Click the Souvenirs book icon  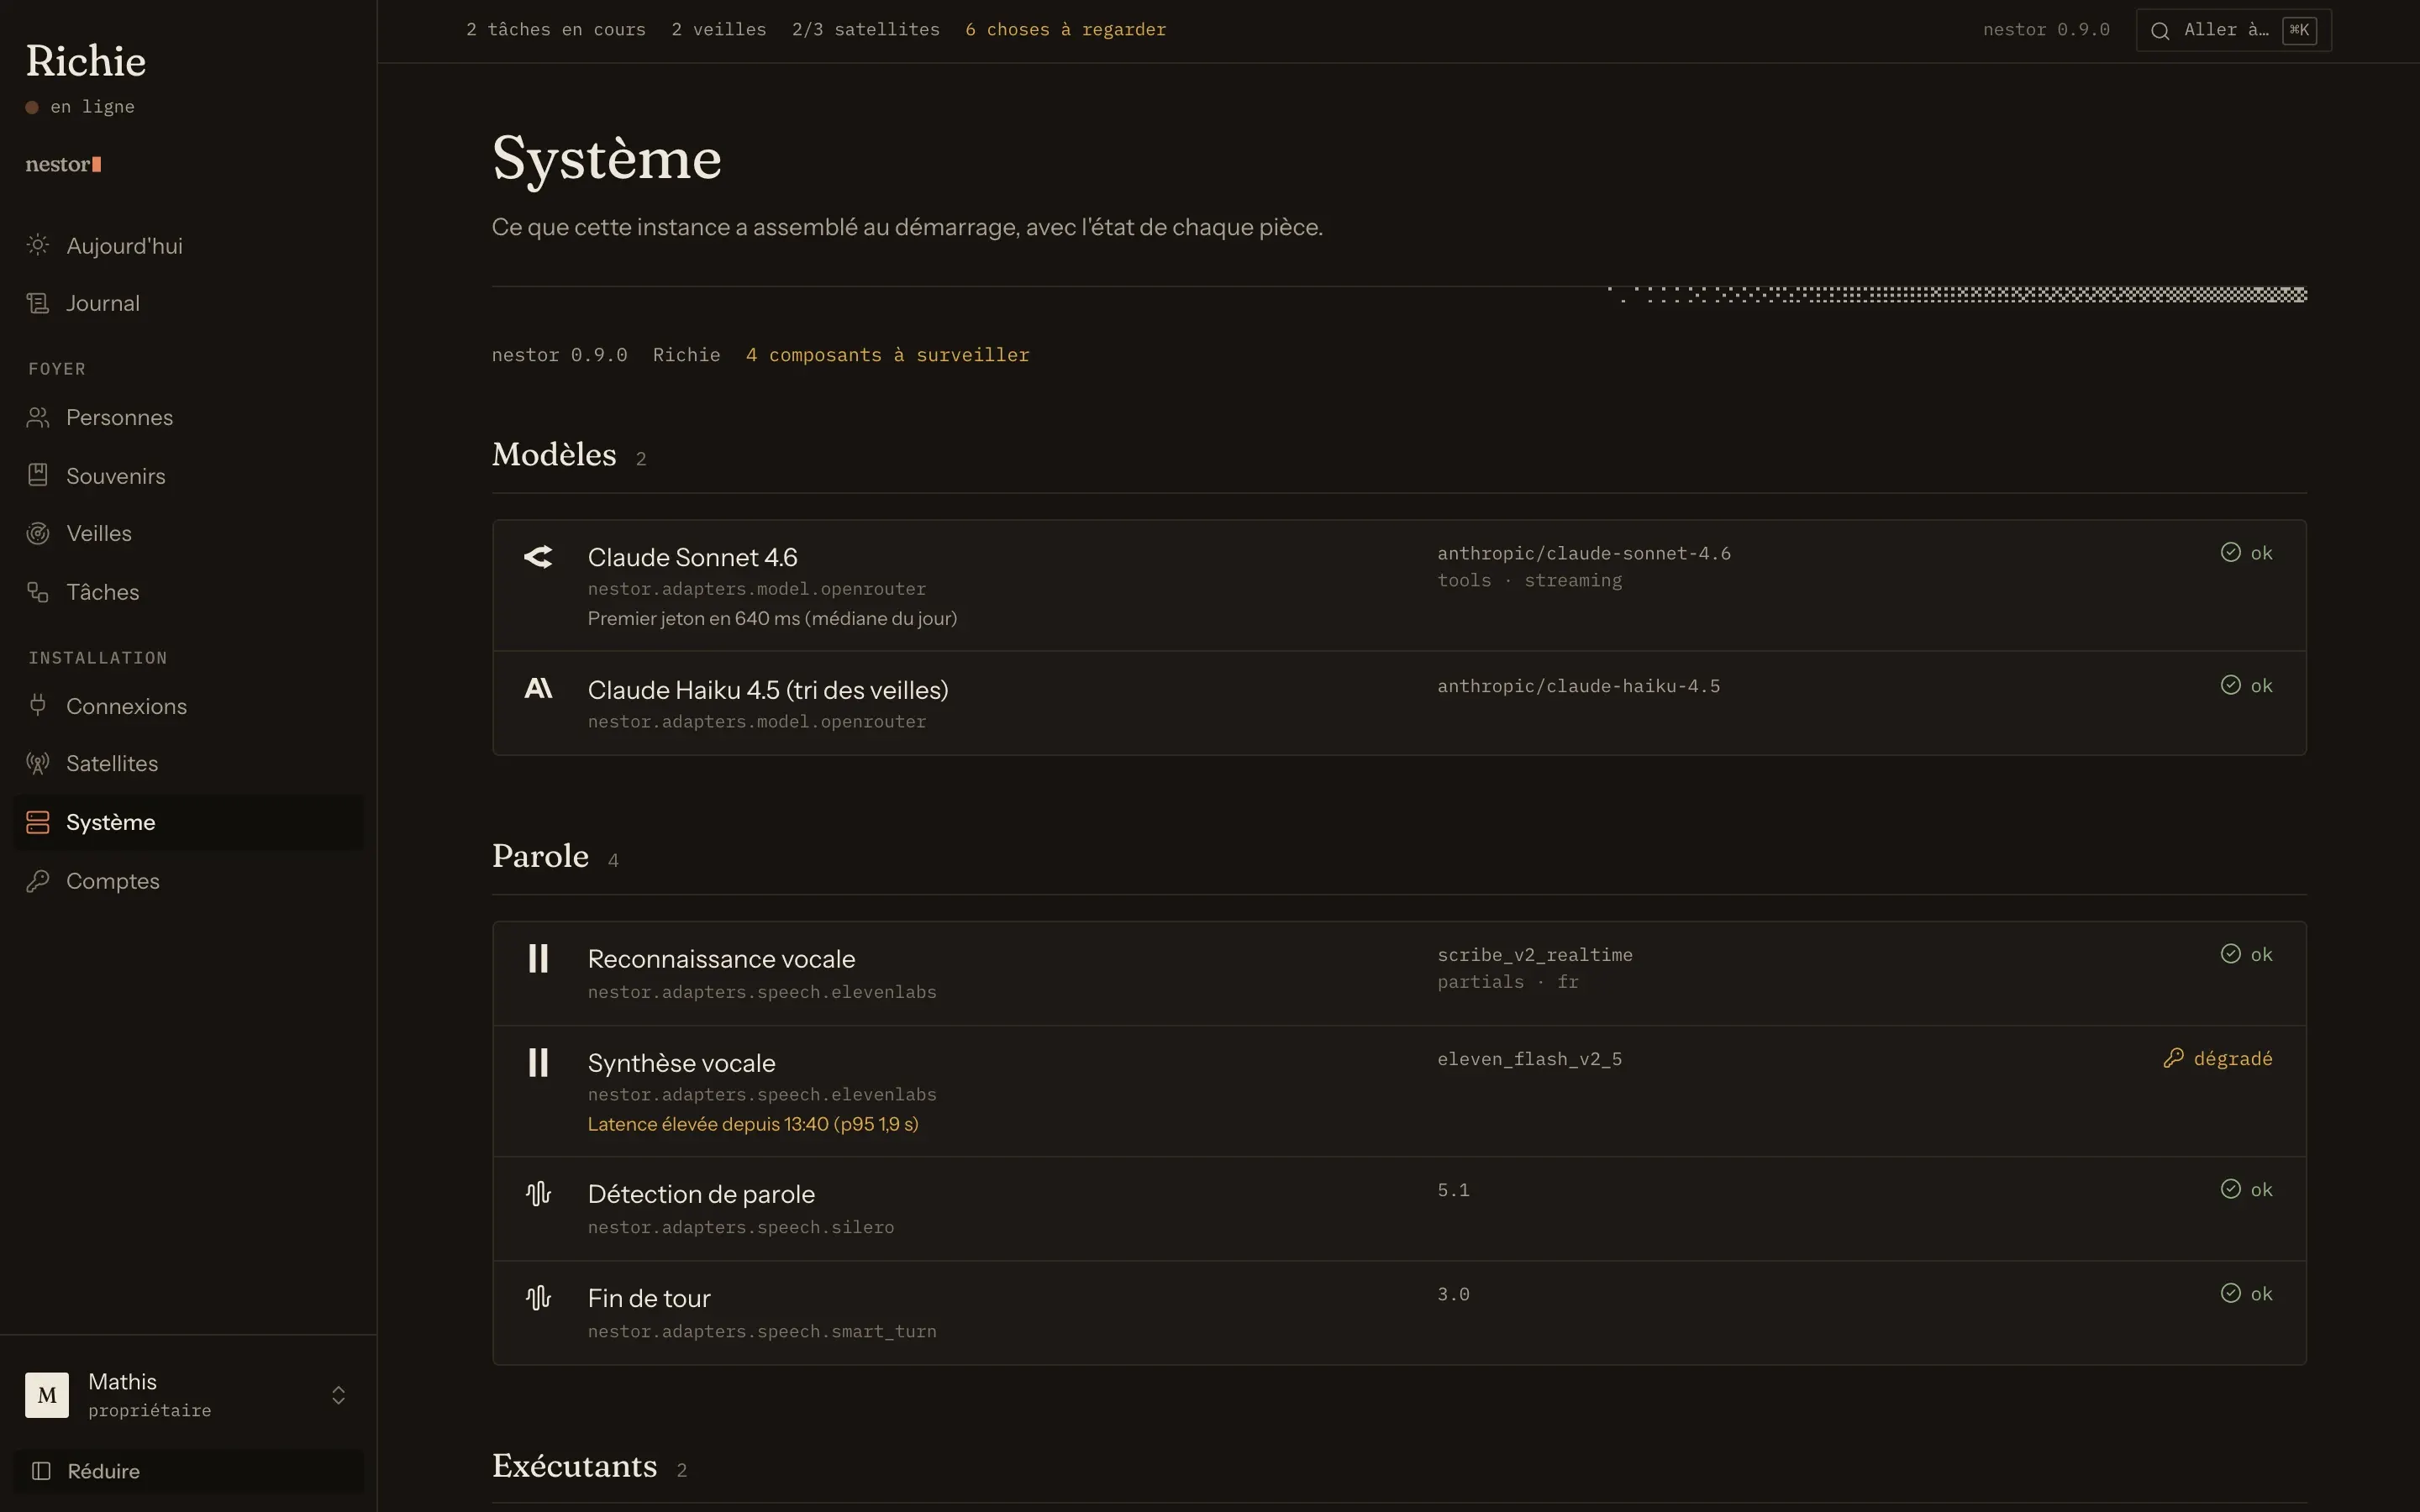(38, 475)
